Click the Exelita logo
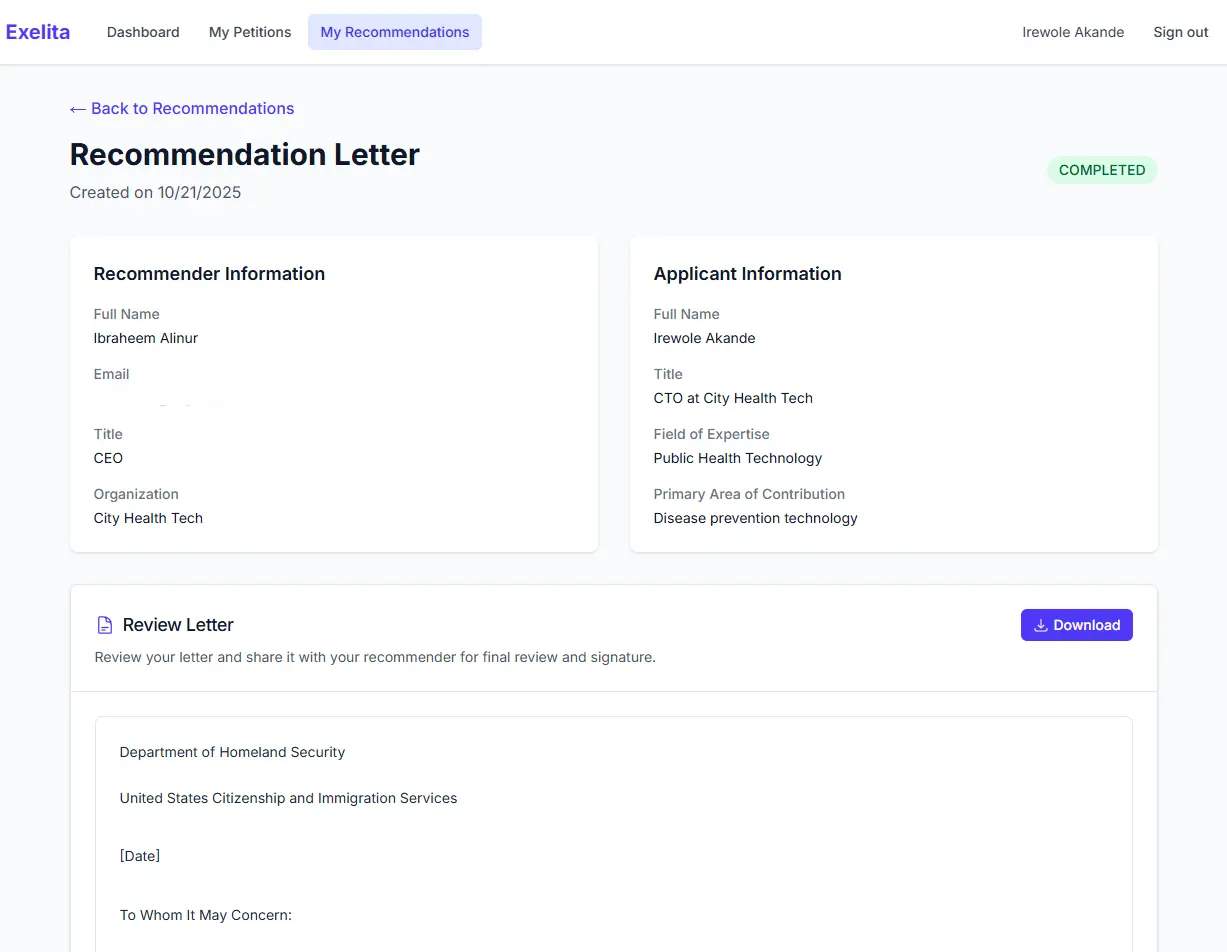 coord(38,32)
